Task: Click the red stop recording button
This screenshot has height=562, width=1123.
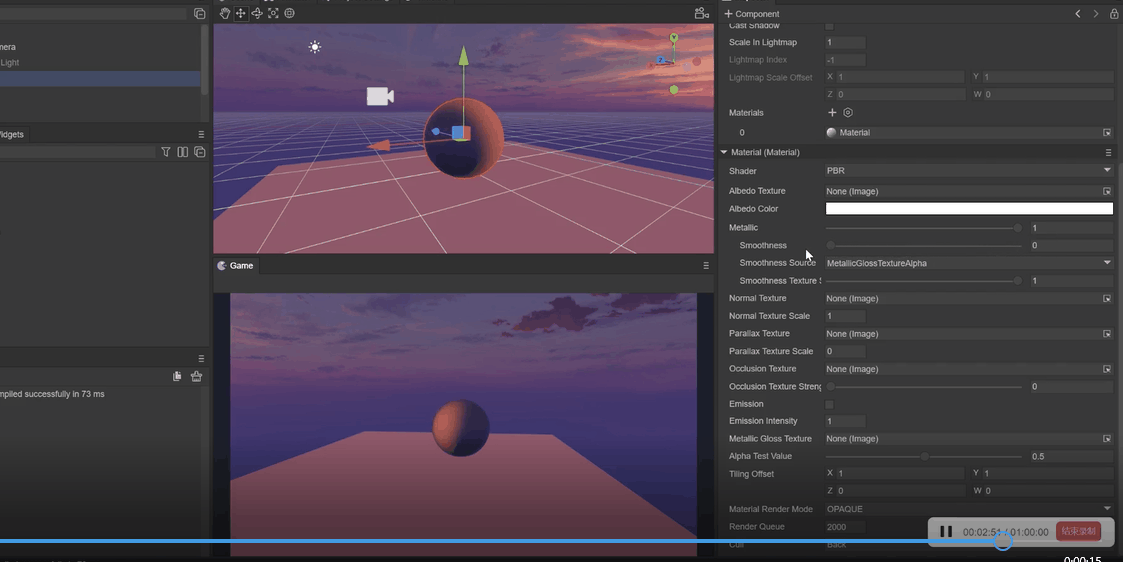Action: point(1078,531)
